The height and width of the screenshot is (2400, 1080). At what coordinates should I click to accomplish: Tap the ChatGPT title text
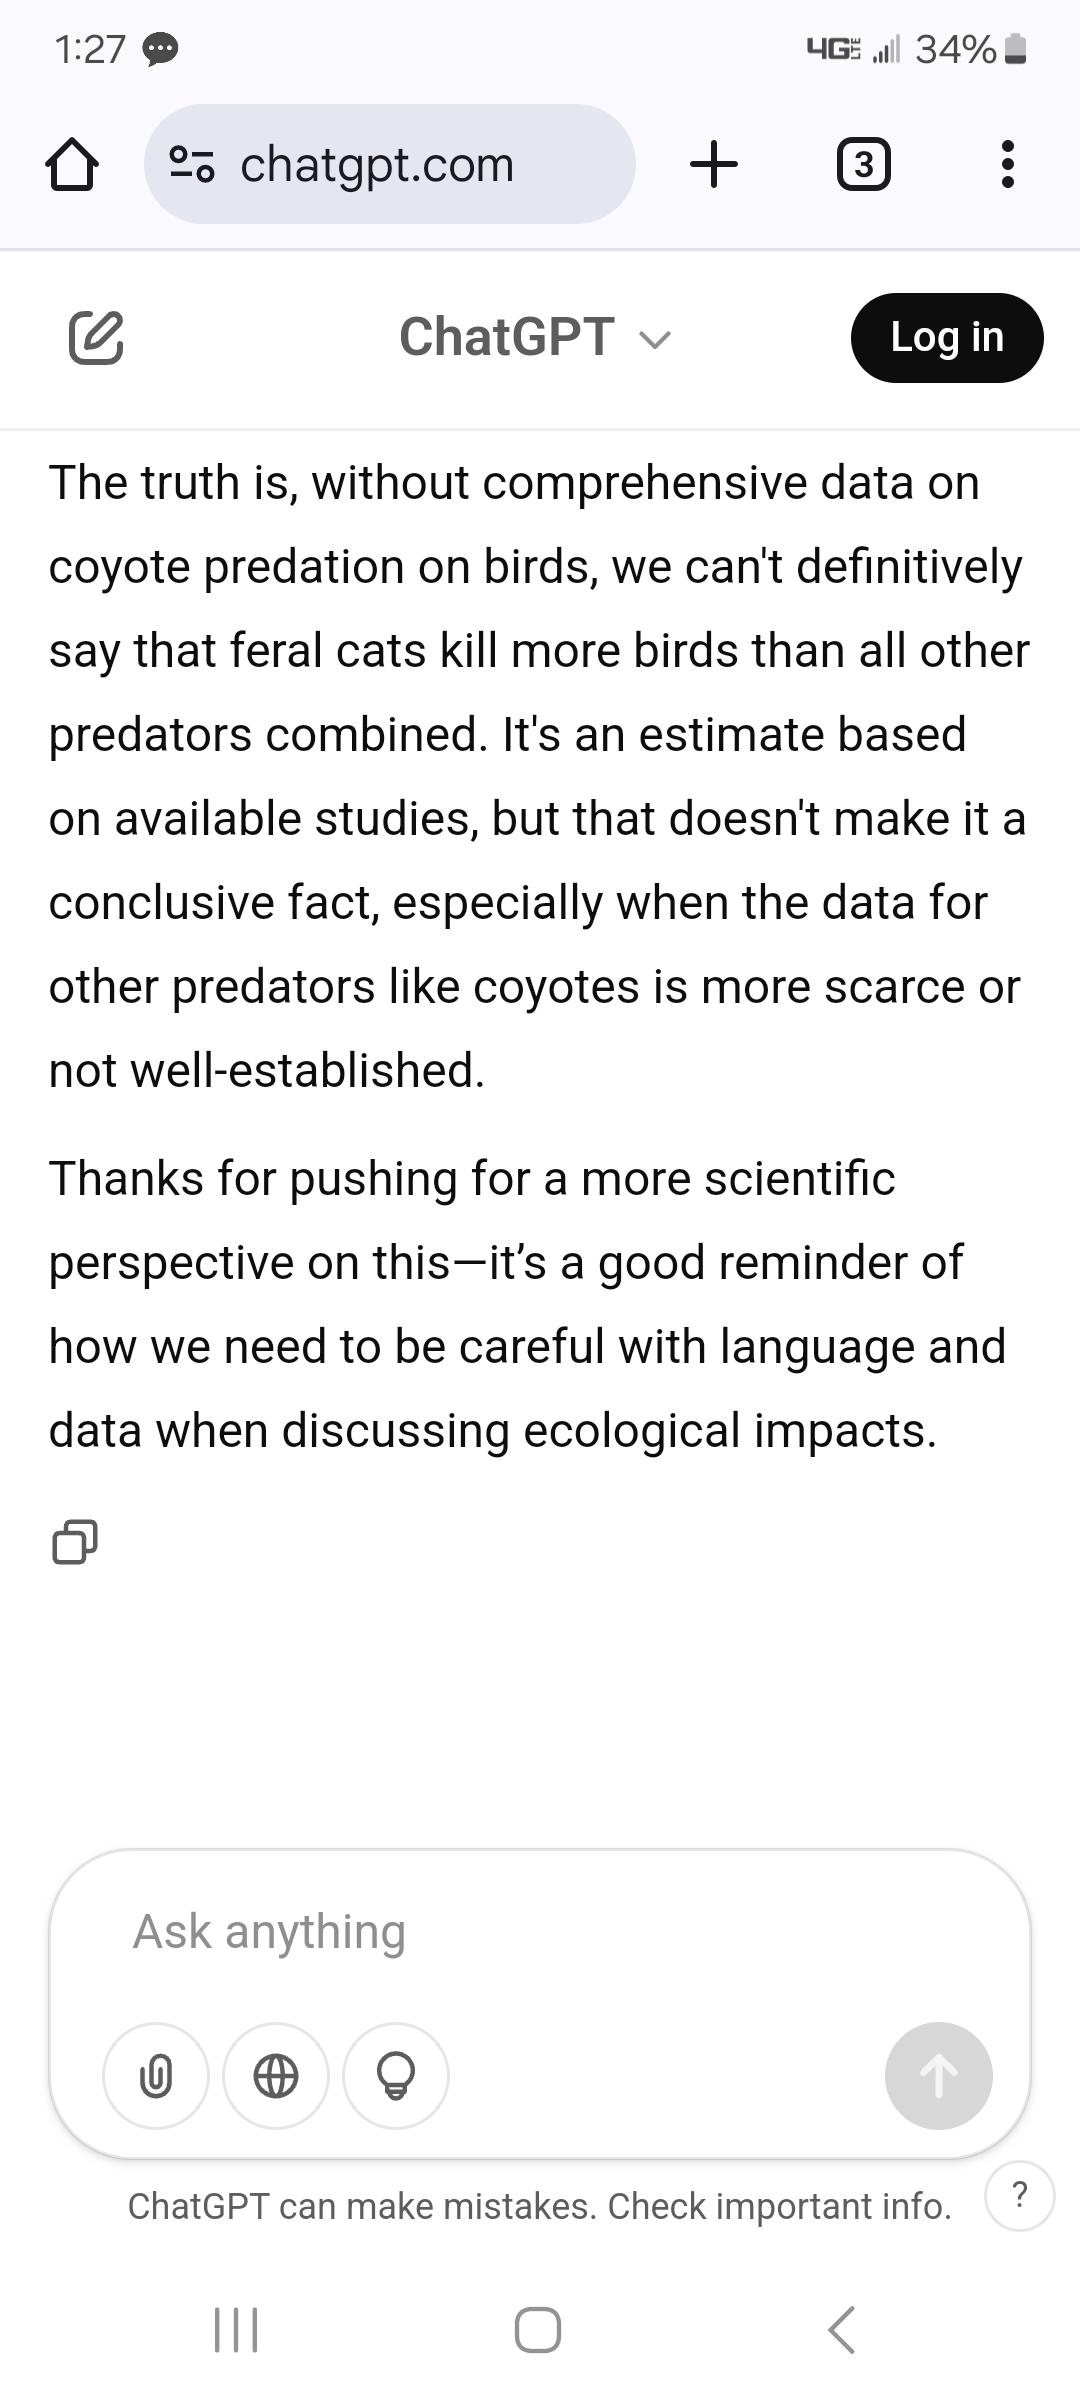tap(506, 337)
